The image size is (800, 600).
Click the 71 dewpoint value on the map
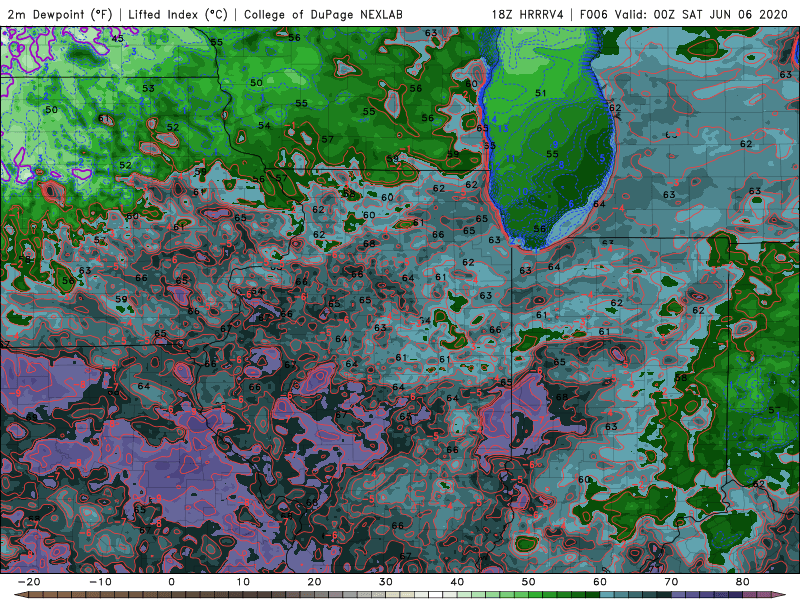528,452
